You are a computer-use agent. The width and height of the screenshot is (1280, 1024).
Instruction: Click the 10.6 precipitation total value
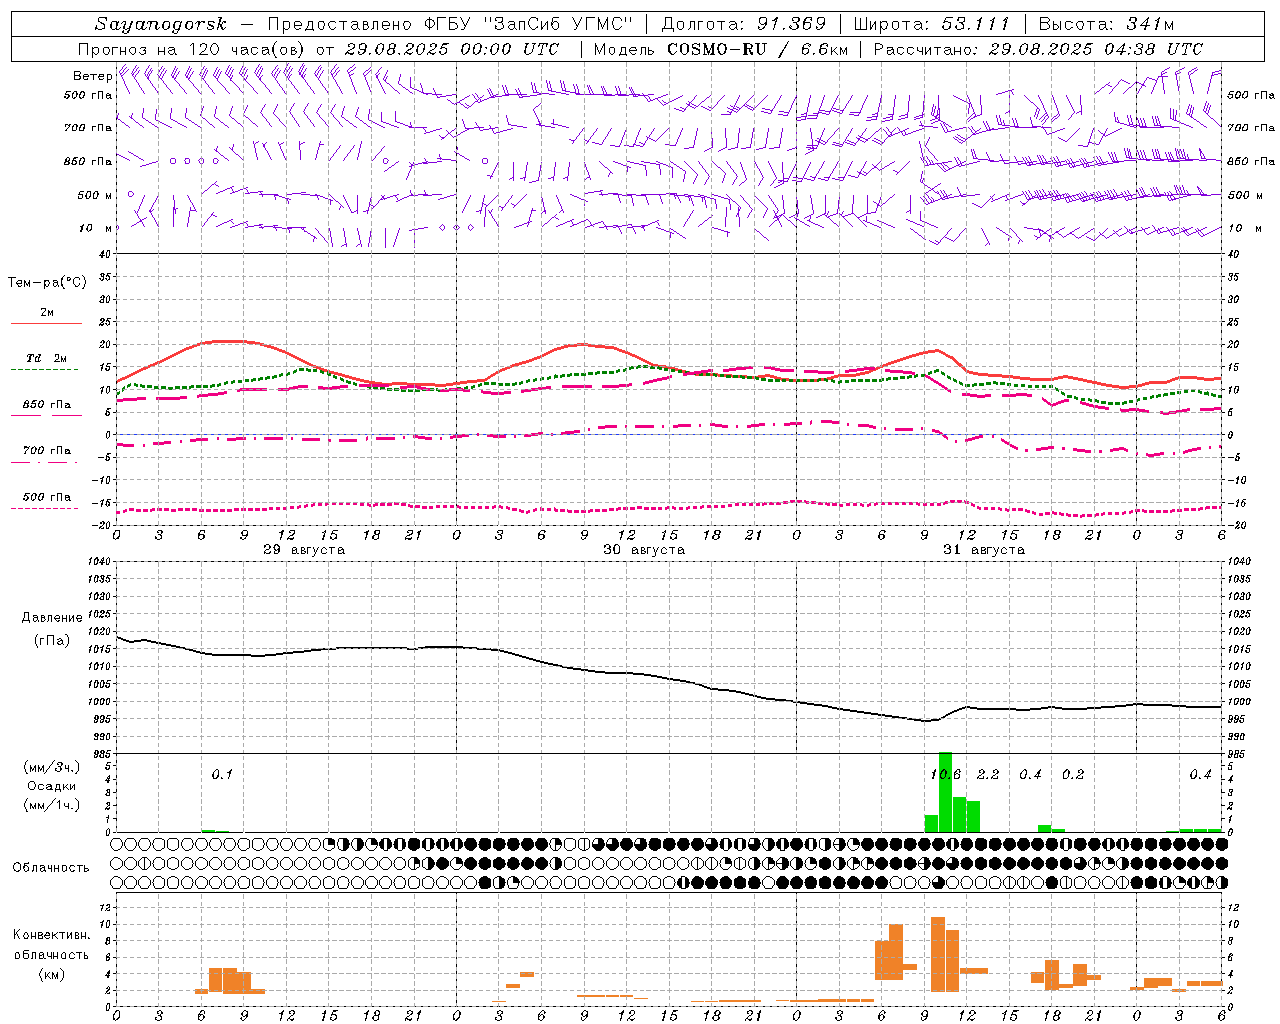[x=945, y=775]
